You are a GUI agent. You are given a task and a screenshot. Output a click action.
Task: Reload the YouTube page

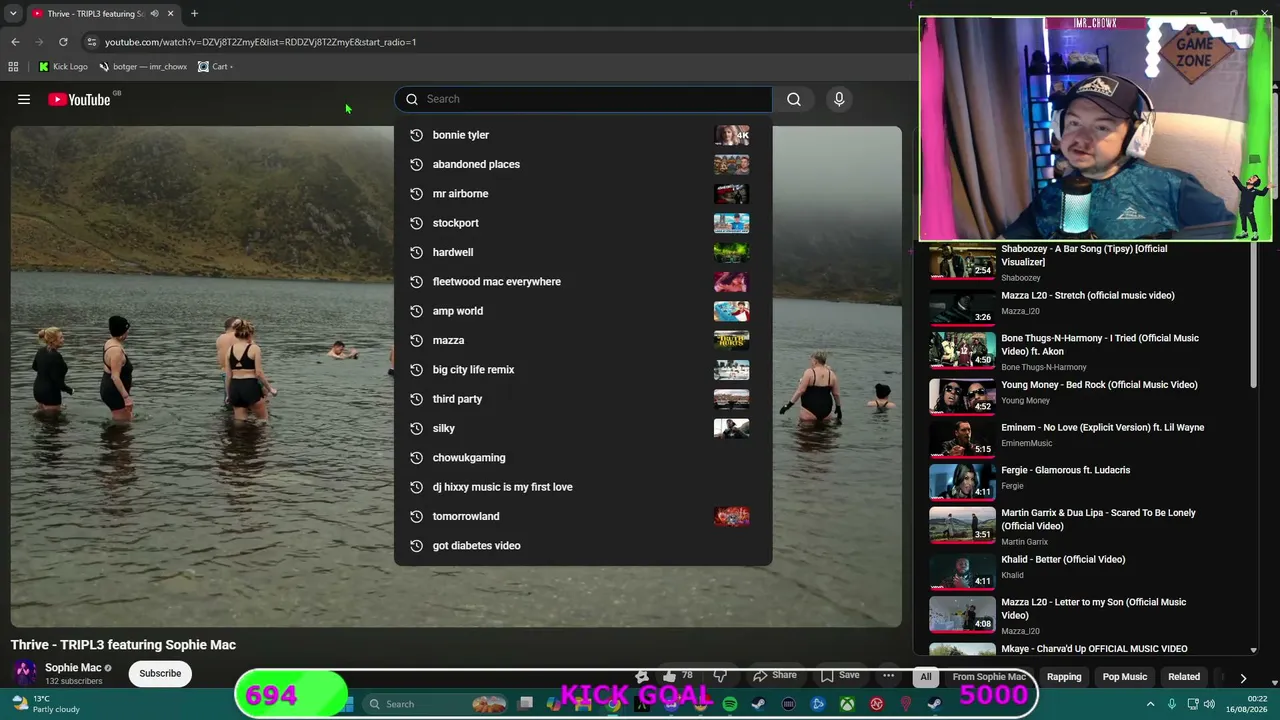(x=63, y=42)
